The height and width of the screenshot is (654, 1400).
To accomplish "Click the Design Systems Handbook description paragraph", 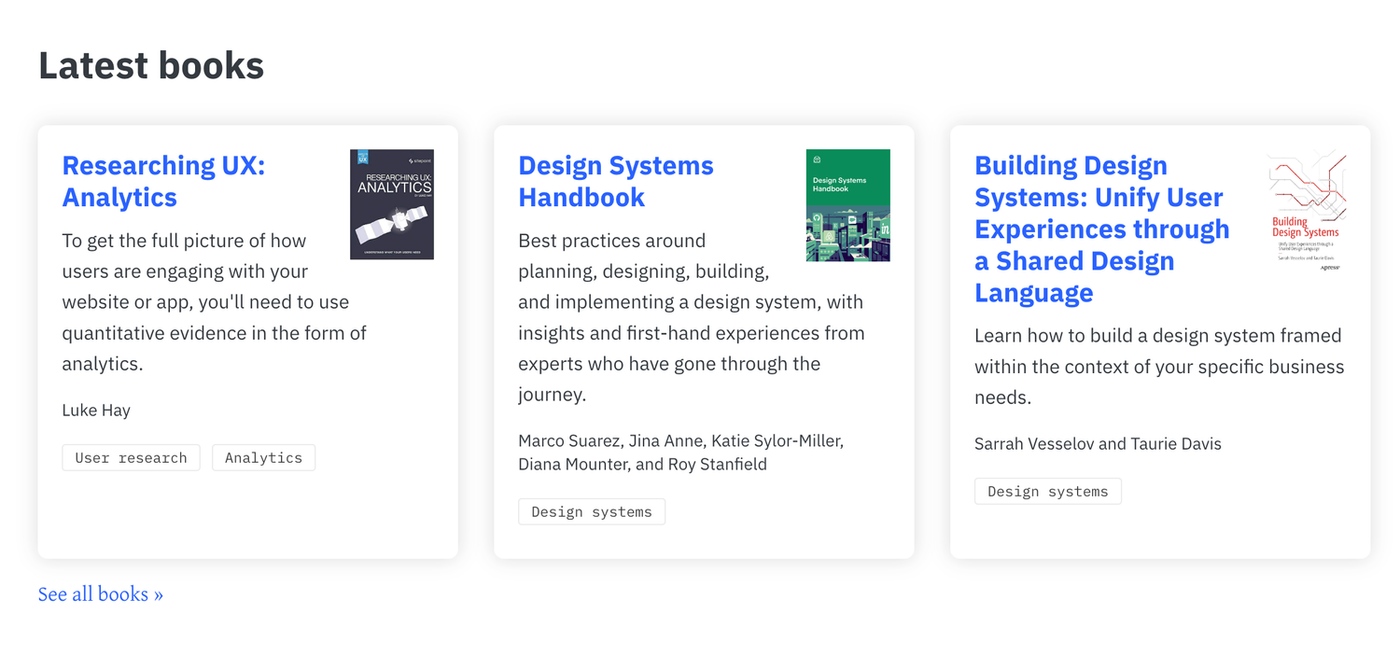I will [690, 333].
